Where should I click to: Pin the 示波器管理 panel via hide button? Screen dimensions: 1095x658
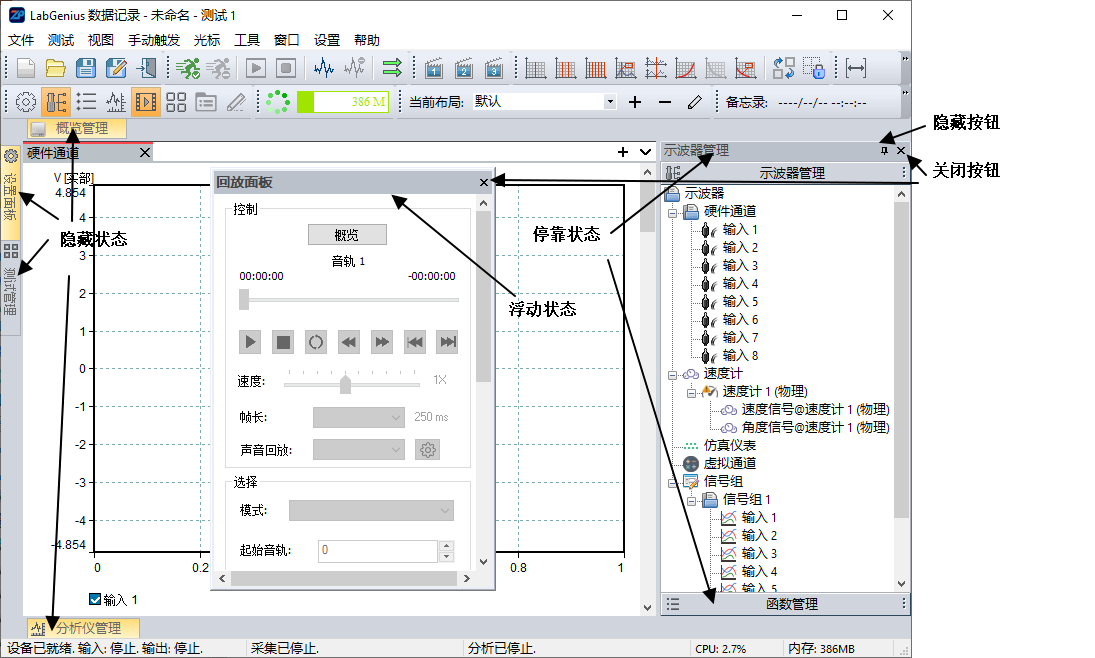(884, 150)
